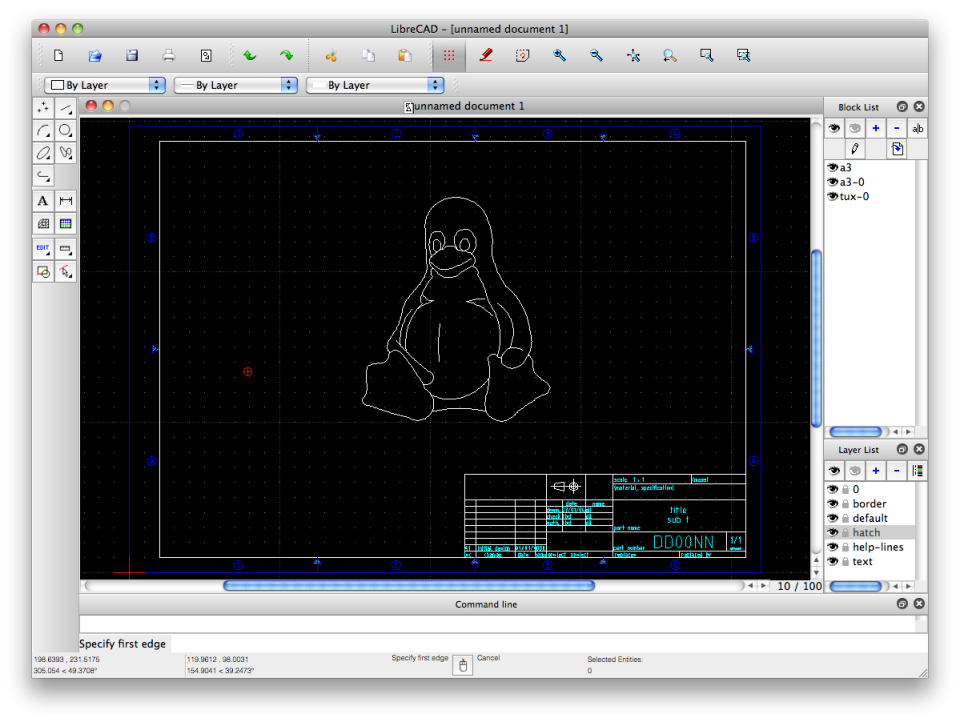Select the Ellipse drawing tool
Viewport: 960px width, 722px height.
point(42,153)
